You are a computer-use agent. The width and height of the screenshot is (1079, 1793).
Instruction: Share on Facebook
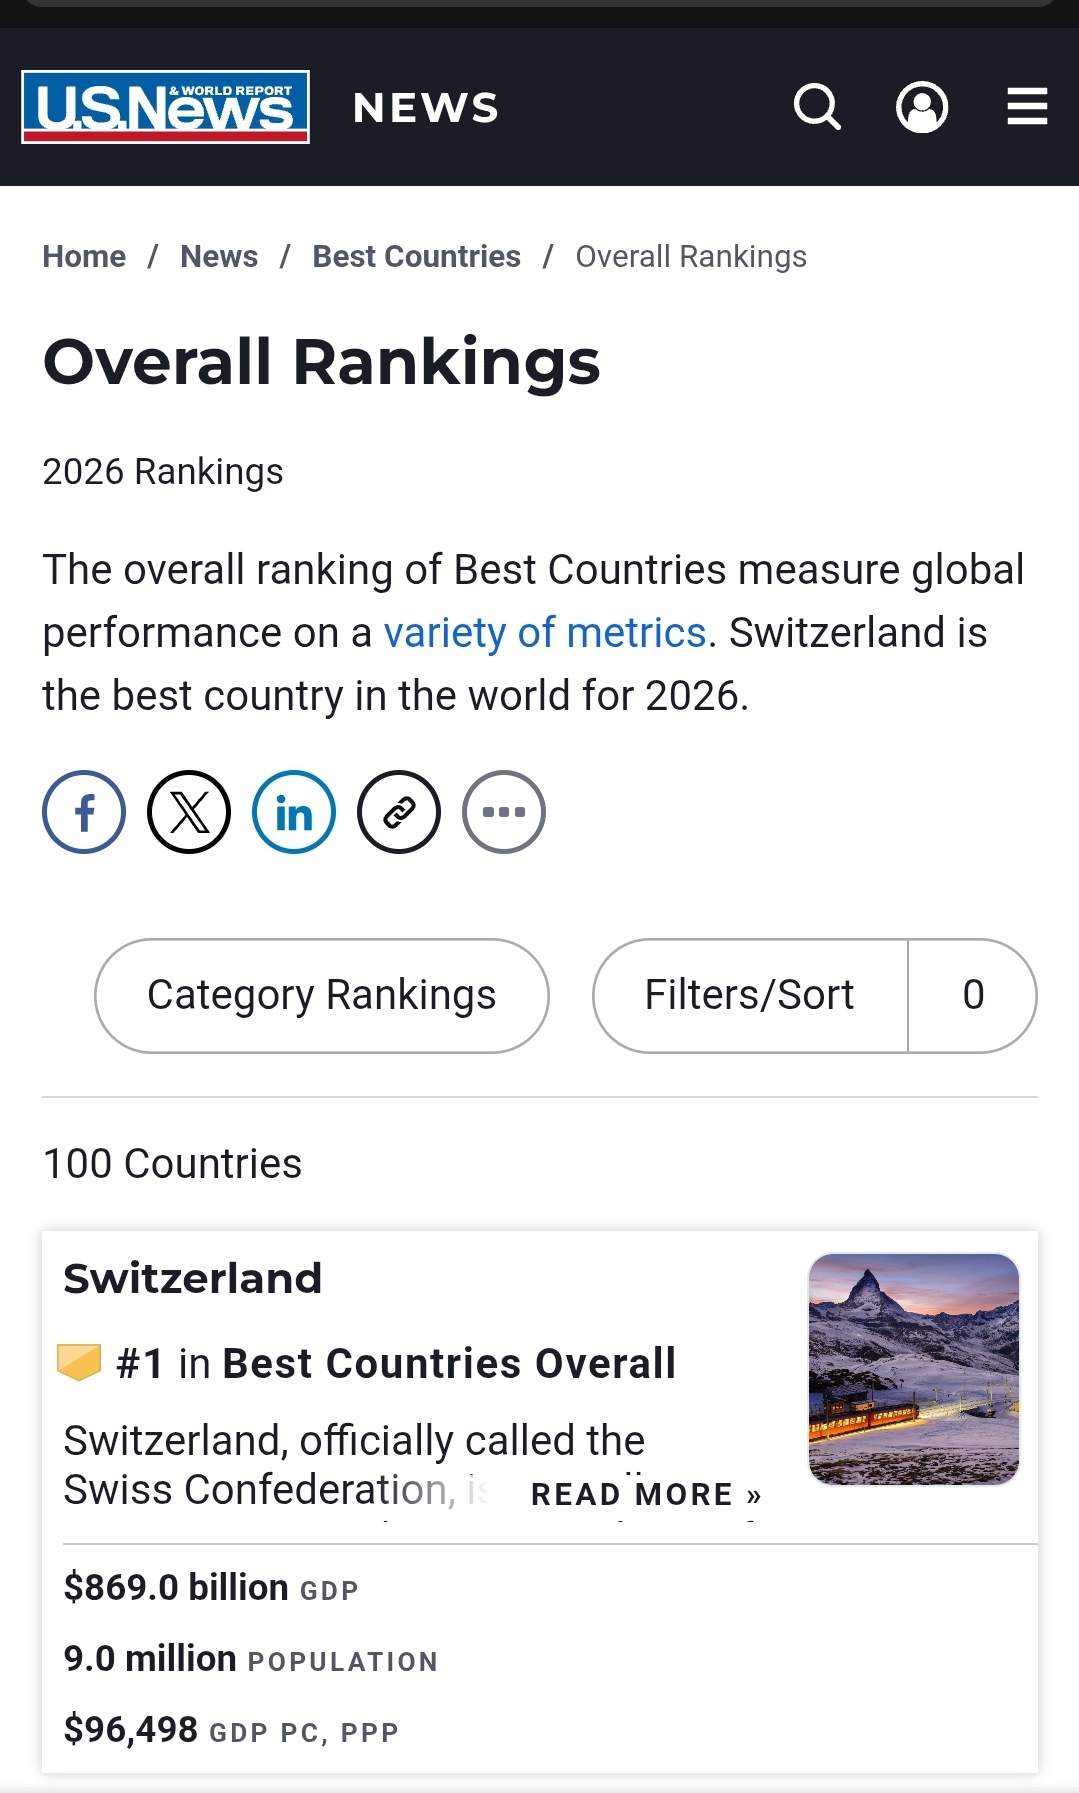point(84,812)
